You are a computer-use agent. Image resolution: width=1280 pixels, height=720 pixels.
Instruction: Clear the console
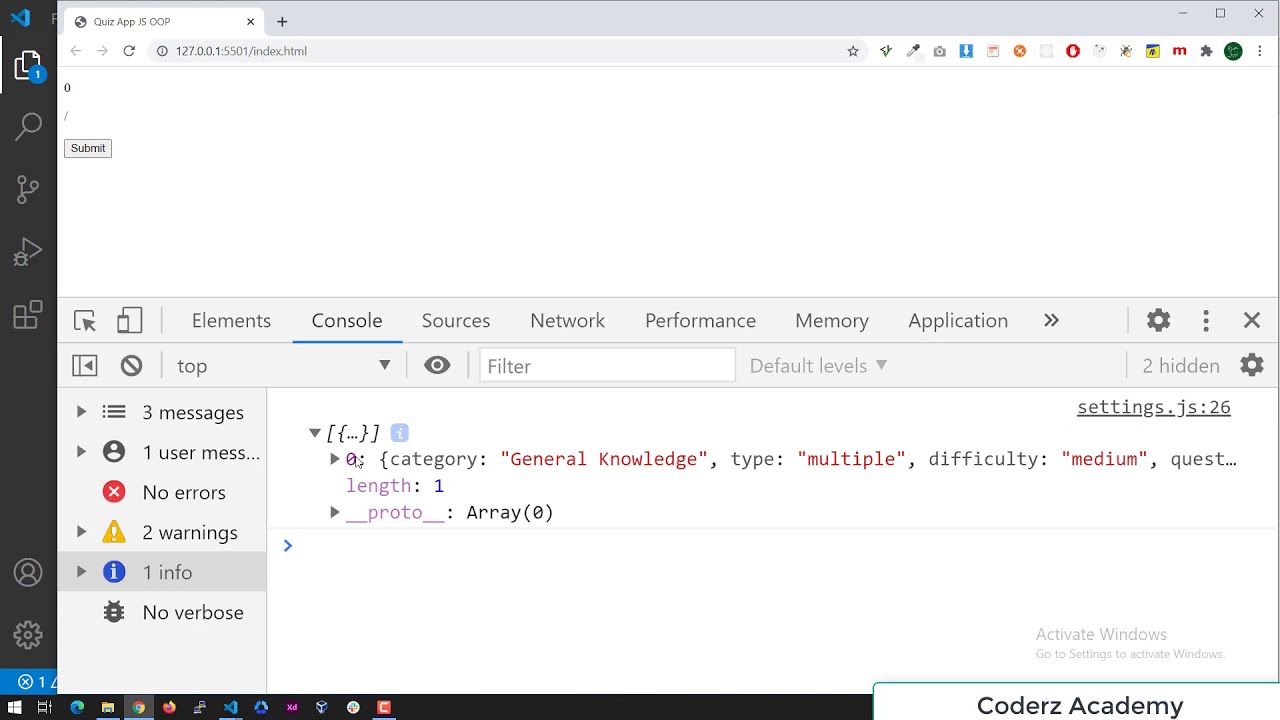click(x=131, y=366)
